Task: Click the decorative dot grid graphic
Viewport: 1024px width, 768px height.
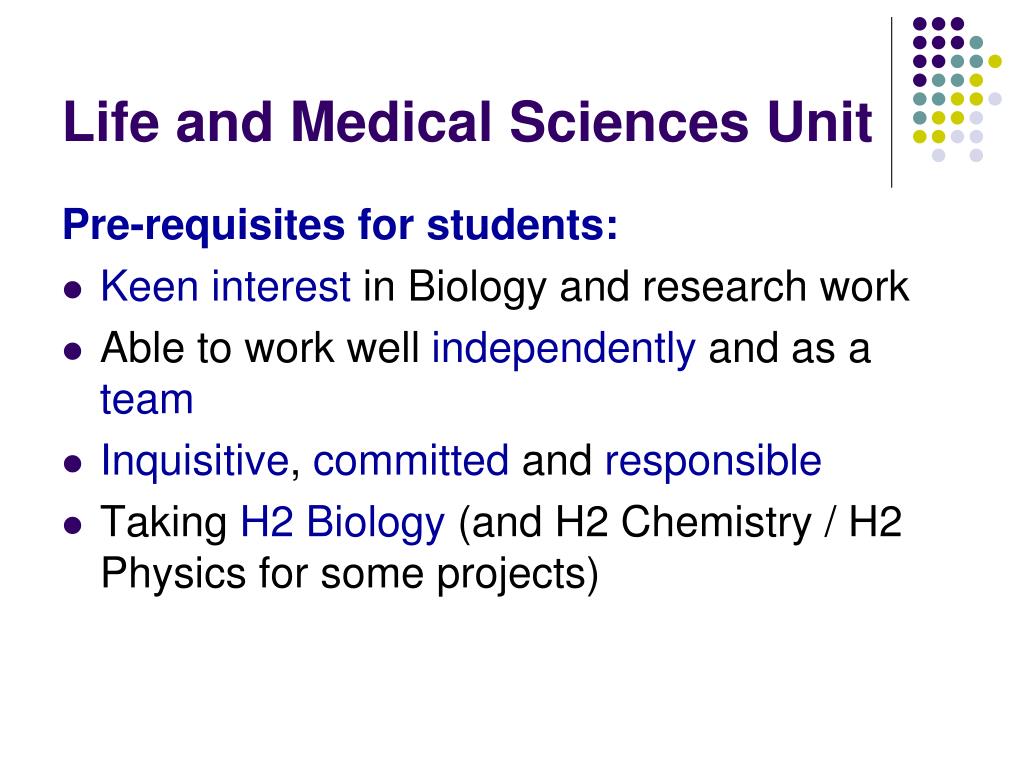Action: [x=957, y=89]
